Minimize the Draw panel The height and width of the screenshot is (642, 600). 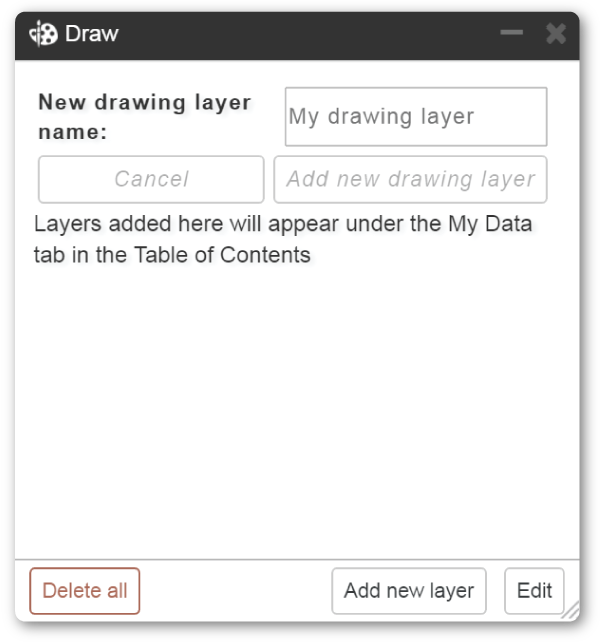[512, 32]
